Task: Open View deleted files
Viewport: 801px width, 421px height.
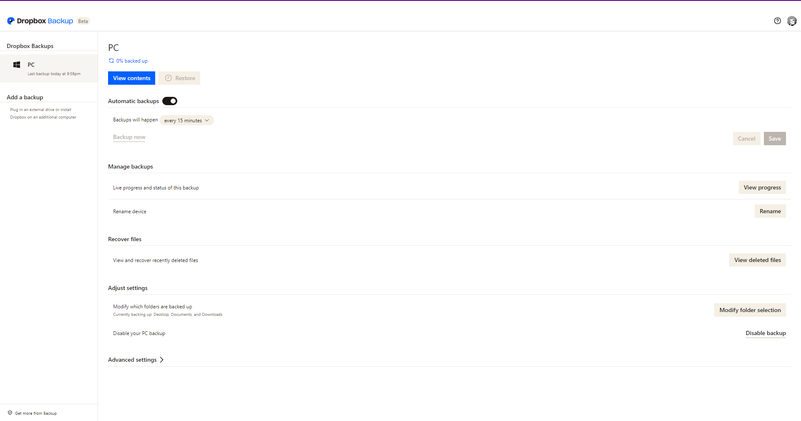Action: (x=757, y=260)
